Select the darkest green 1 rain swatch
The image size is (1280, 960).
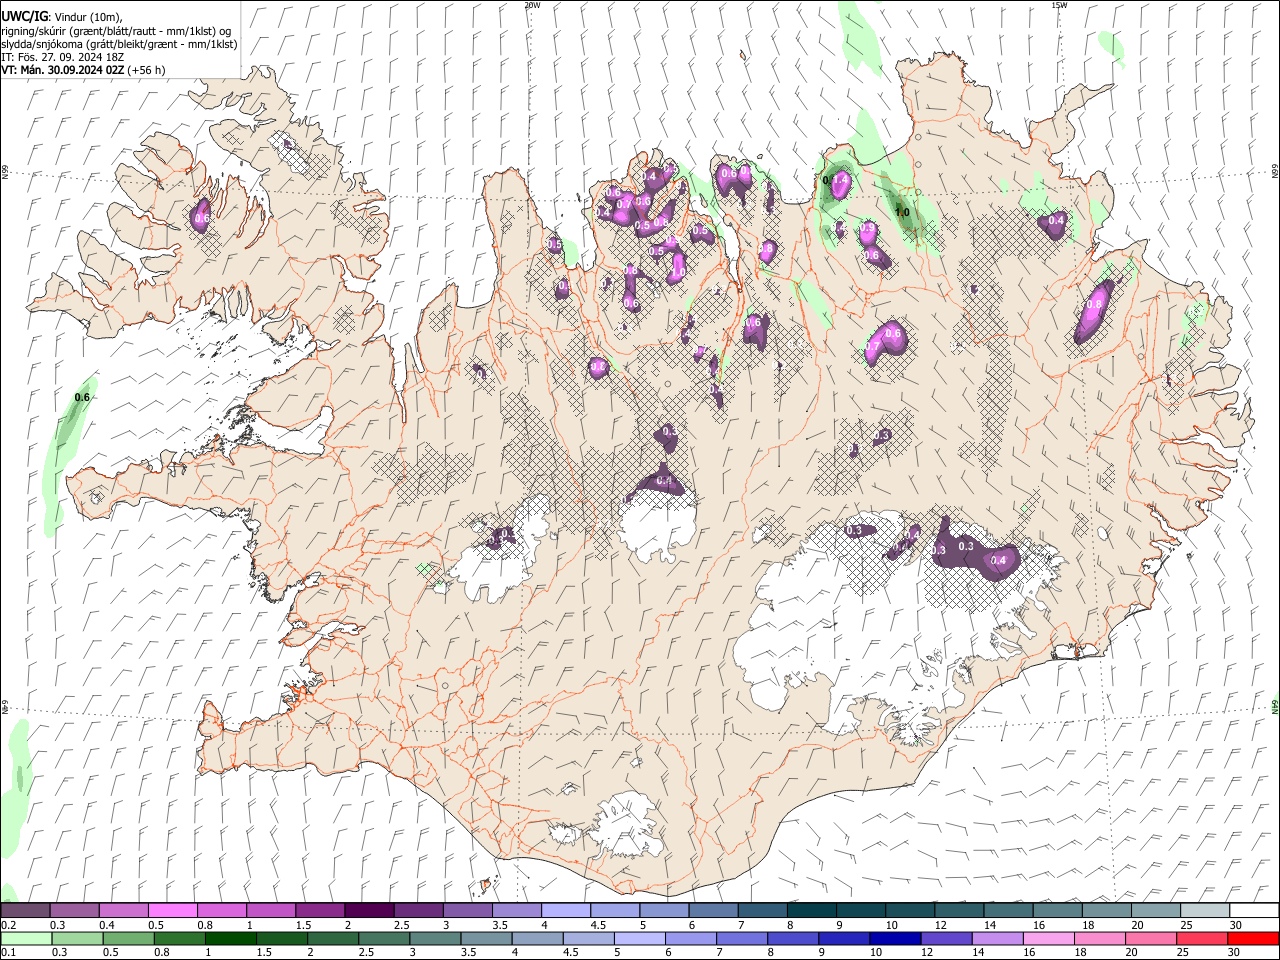point(232,938)
